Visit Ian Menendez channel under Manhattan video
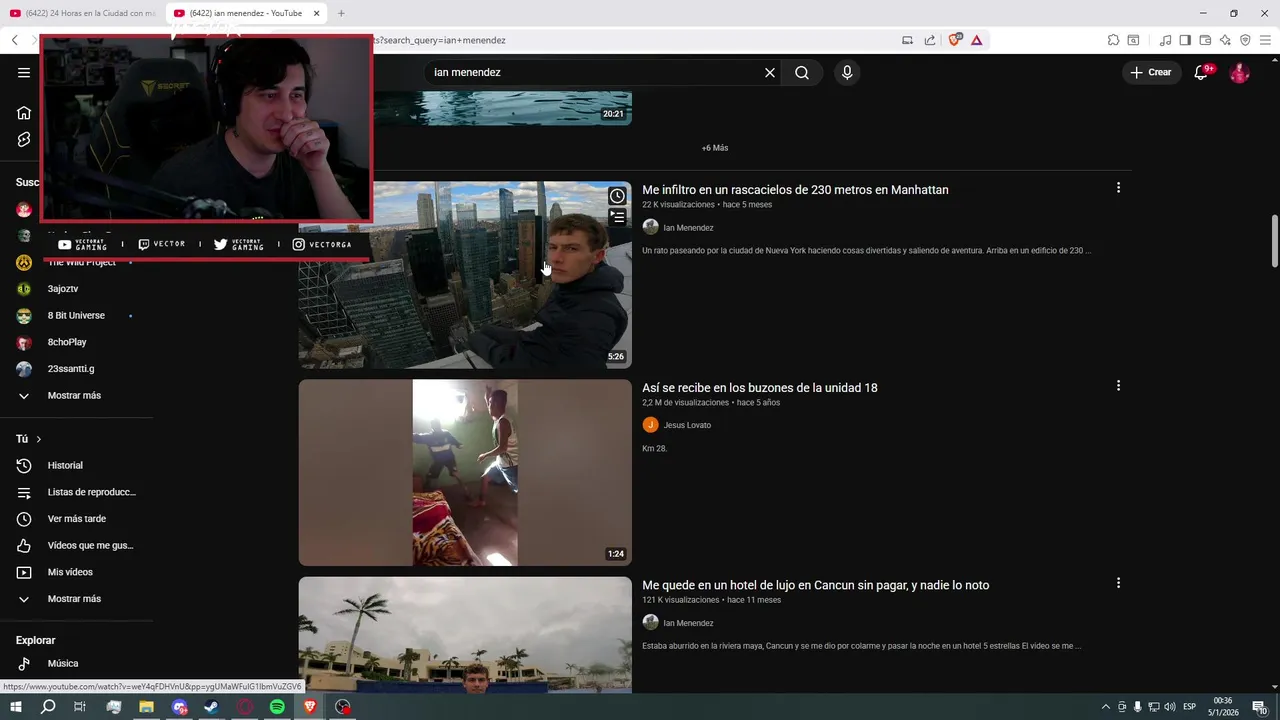Viewport: 1280px width, 720px height. point(688,228)
